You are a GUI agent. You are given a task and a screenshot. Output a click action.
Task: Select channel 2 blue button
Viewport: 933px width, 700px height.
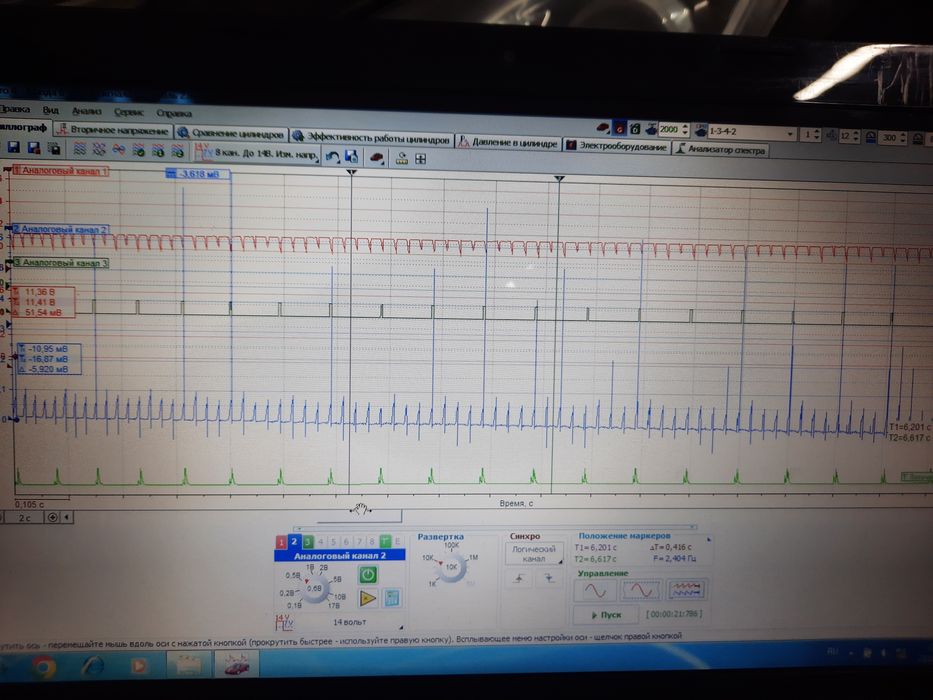[x=294, y=542]
